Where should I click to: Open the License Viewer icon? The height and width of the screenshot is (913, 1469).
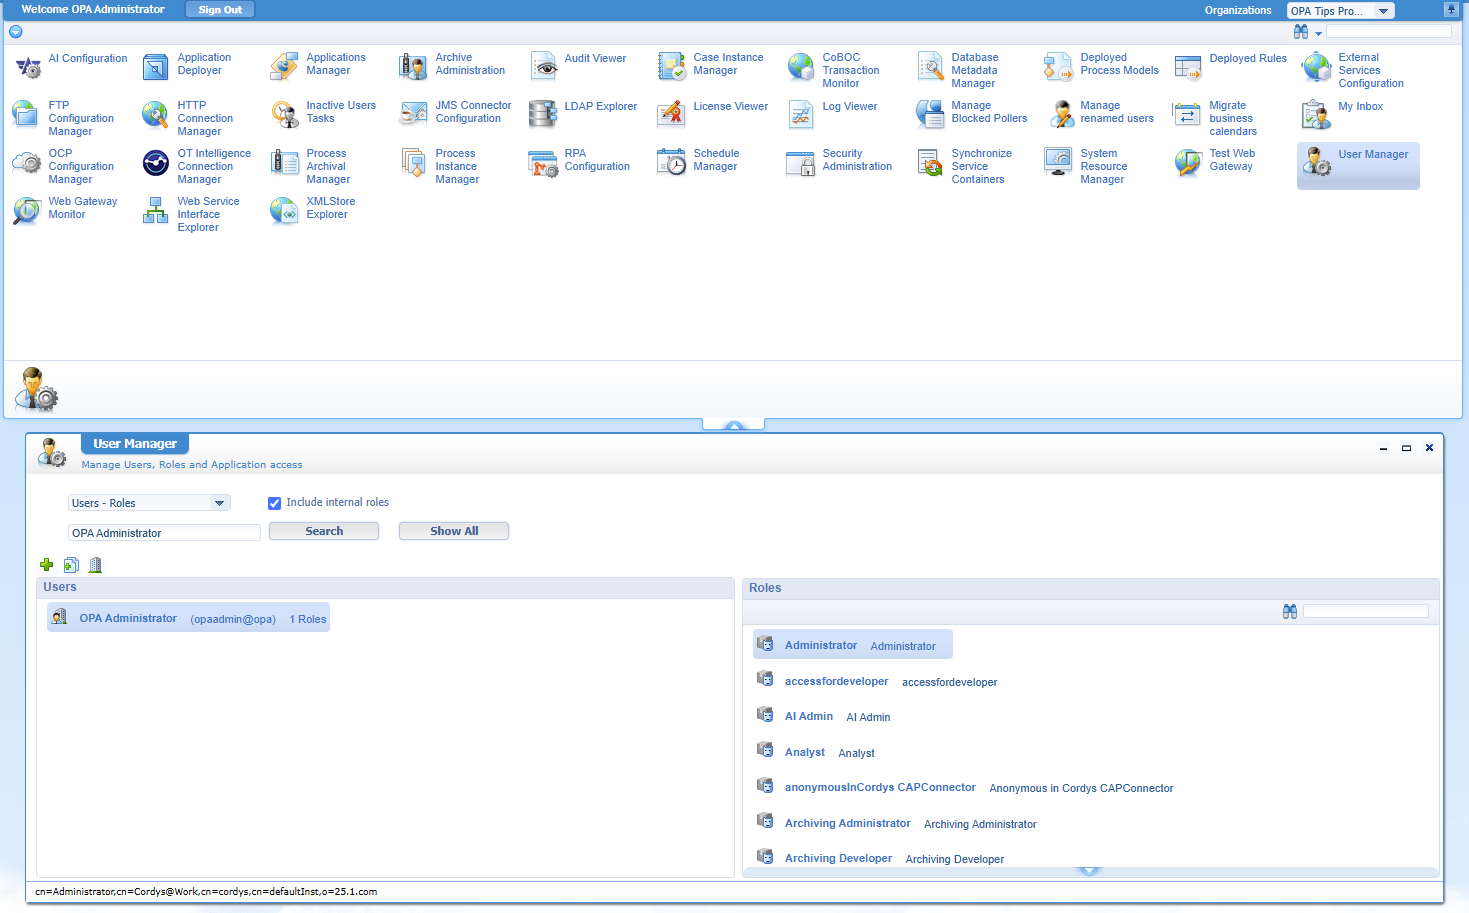[671, 114]
